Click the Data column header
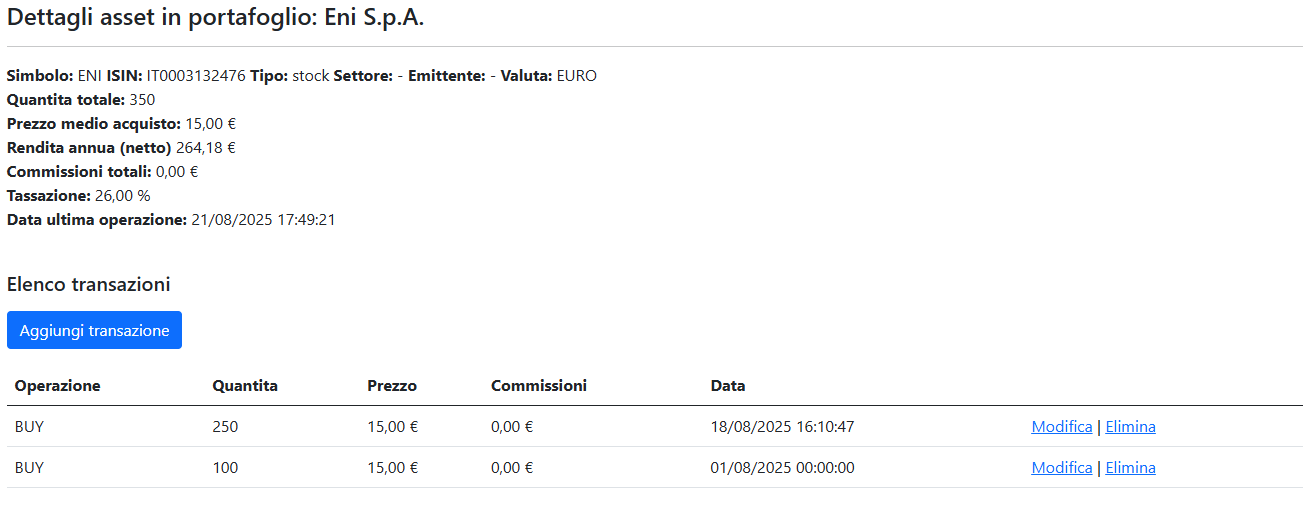The height and width of the screenshot is (517, 1311). (x=728, y=386)
